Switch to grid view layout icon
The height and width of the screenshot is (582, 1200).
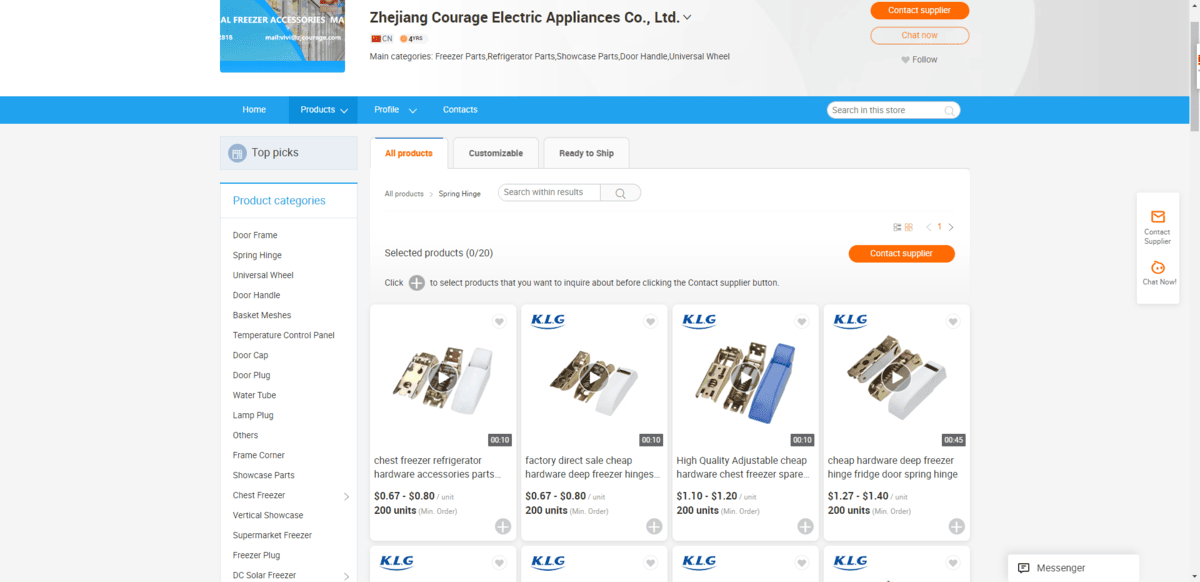pyautogui.click(x=909, y=227)
